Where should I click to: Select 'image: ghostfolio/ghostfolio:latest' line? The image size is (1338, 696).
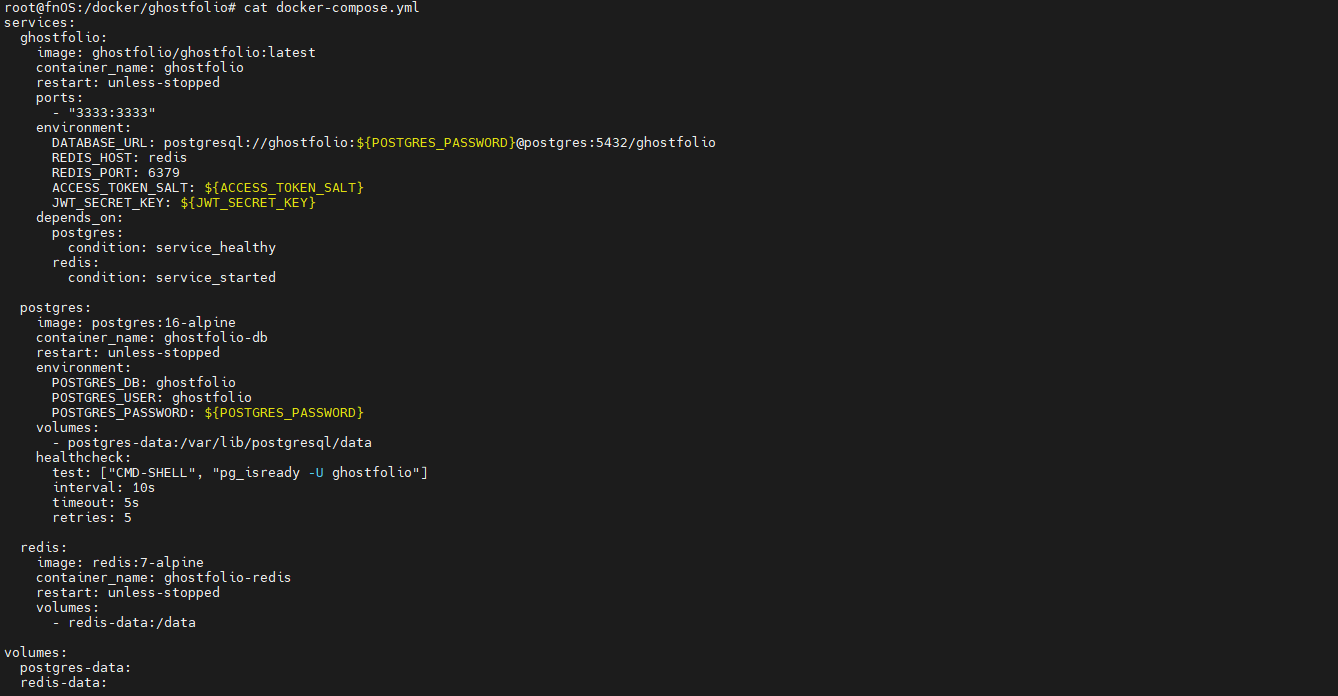pos(176,53)
